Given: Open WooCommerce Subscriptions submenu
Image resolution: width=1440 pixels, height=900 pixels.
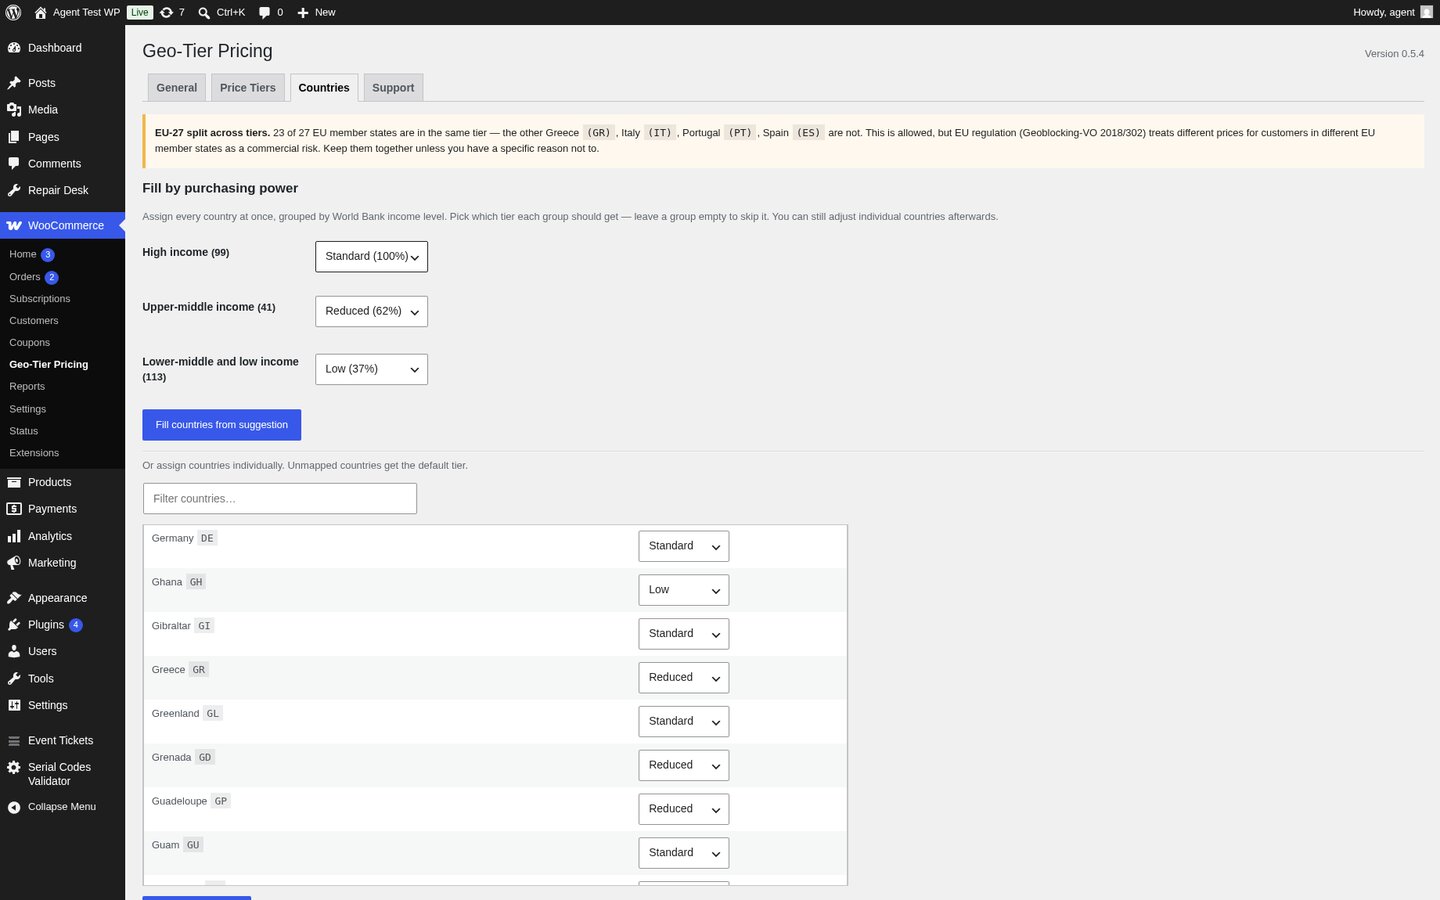Looking at the screenshot, I should 40,299.
